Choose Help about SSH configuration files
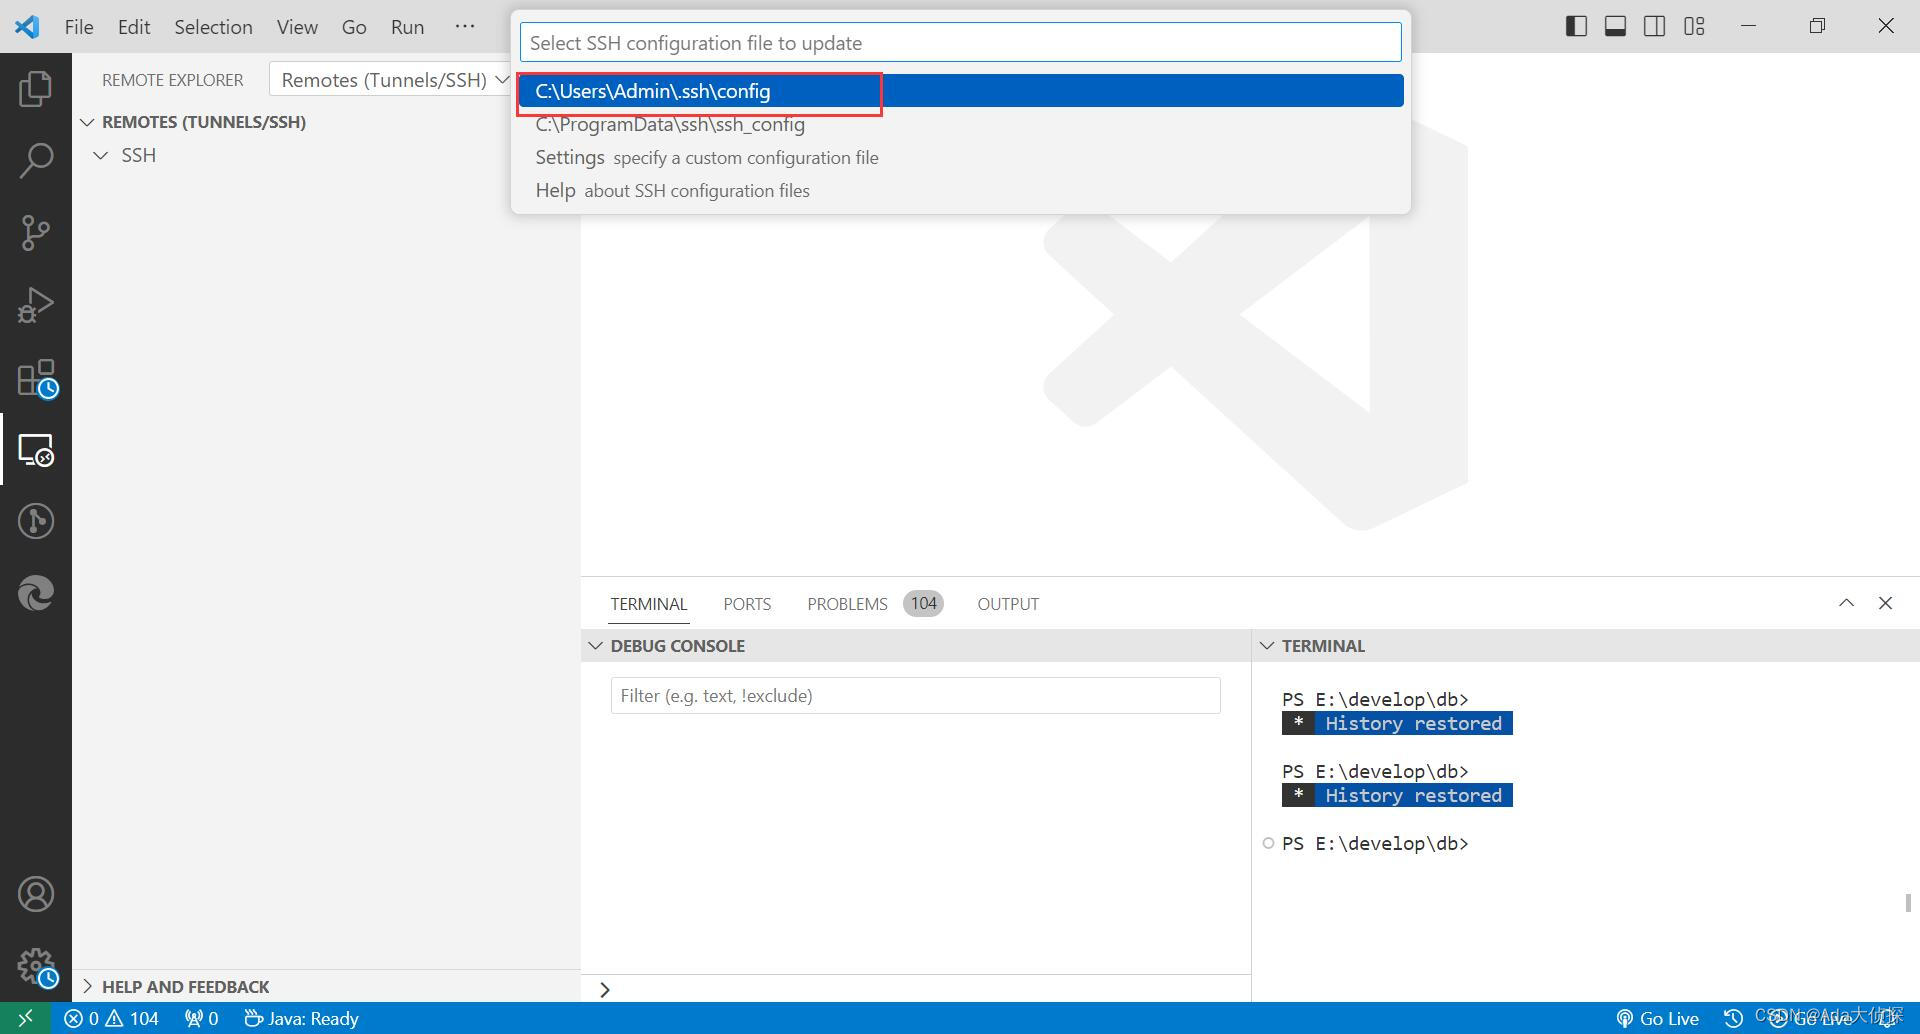The image size is (1920, 1034). (961, 190)
